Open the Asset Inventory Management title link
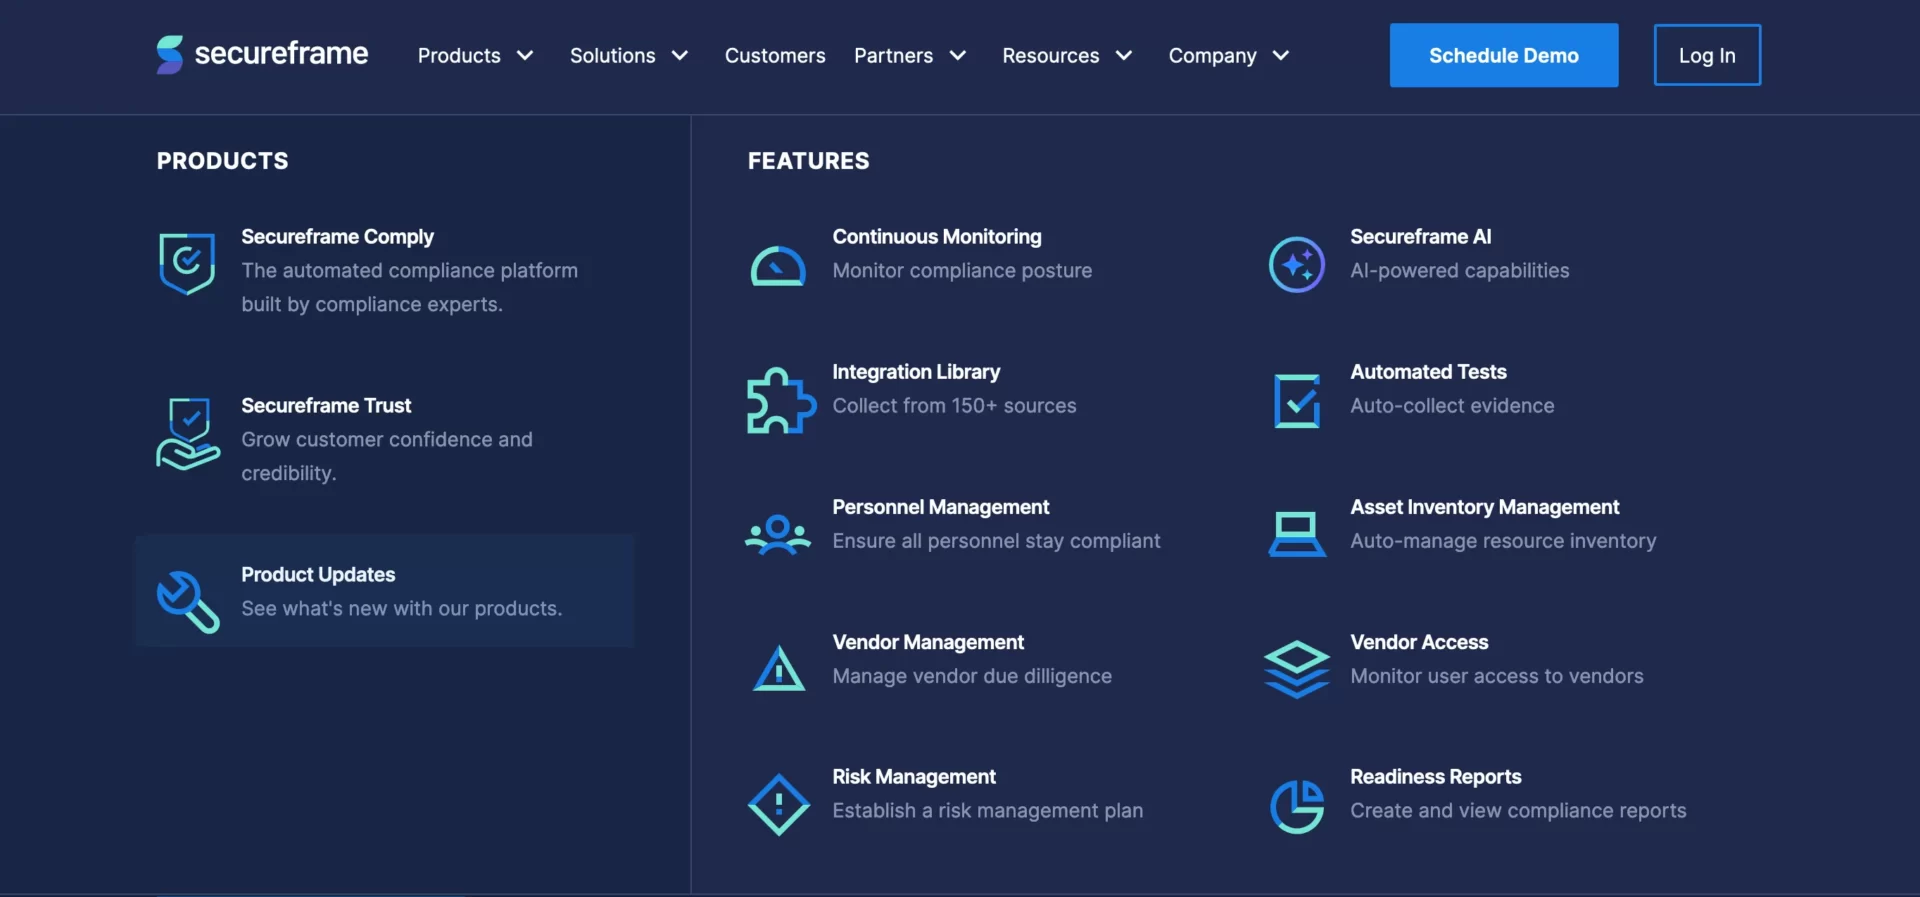 (1484, 507)
